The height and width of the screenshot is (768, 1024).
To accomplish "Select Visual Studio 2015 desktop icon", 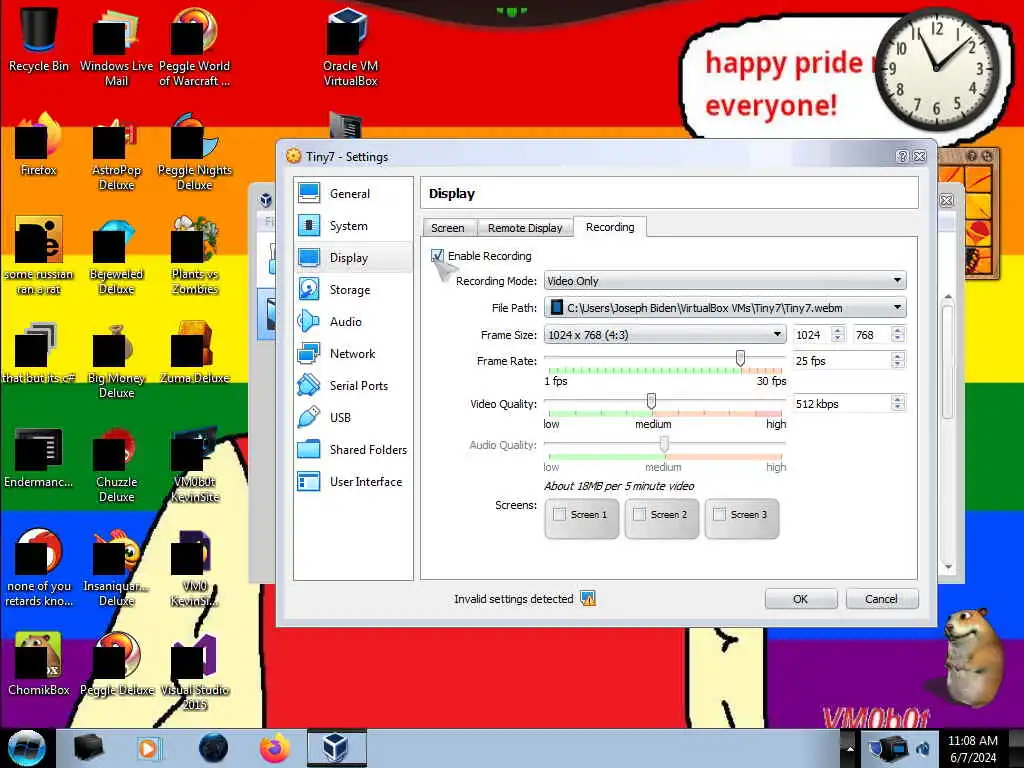I will click(195, 671).
